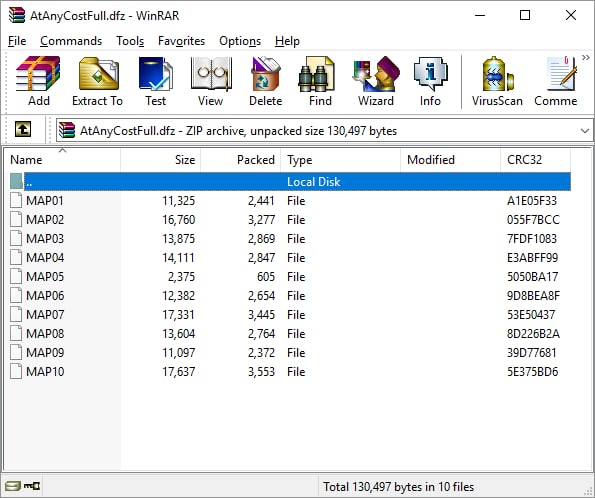This screenshot has height=498, width=595.
Task: Open the archive path dropdown
Action: point(584,131)
